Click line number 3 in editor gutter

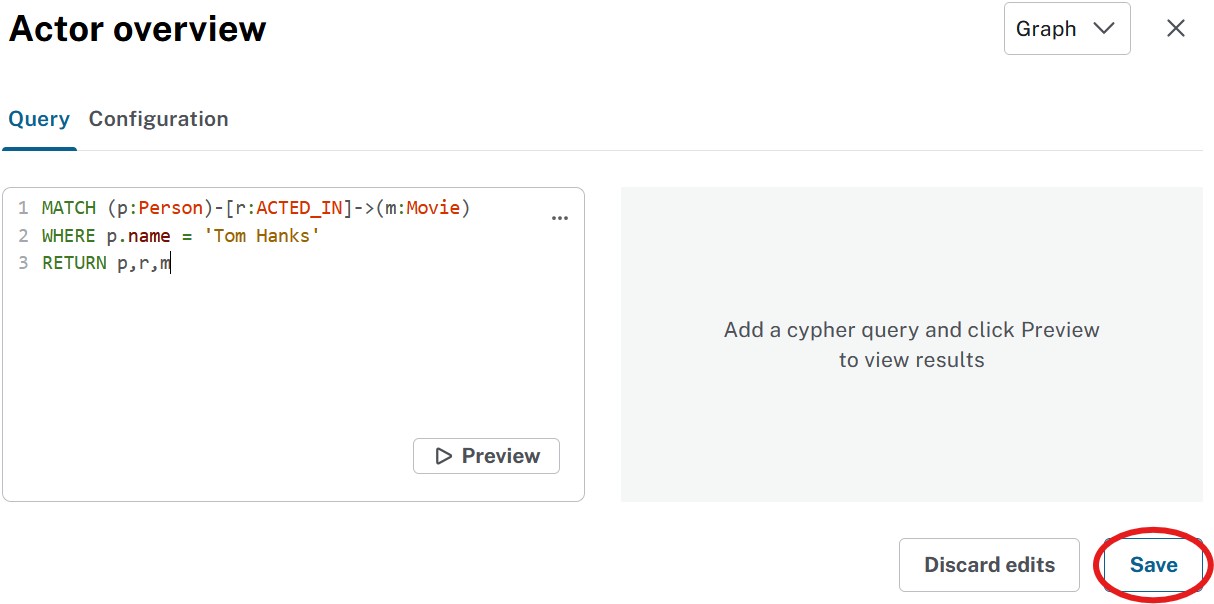pos(23,263)
